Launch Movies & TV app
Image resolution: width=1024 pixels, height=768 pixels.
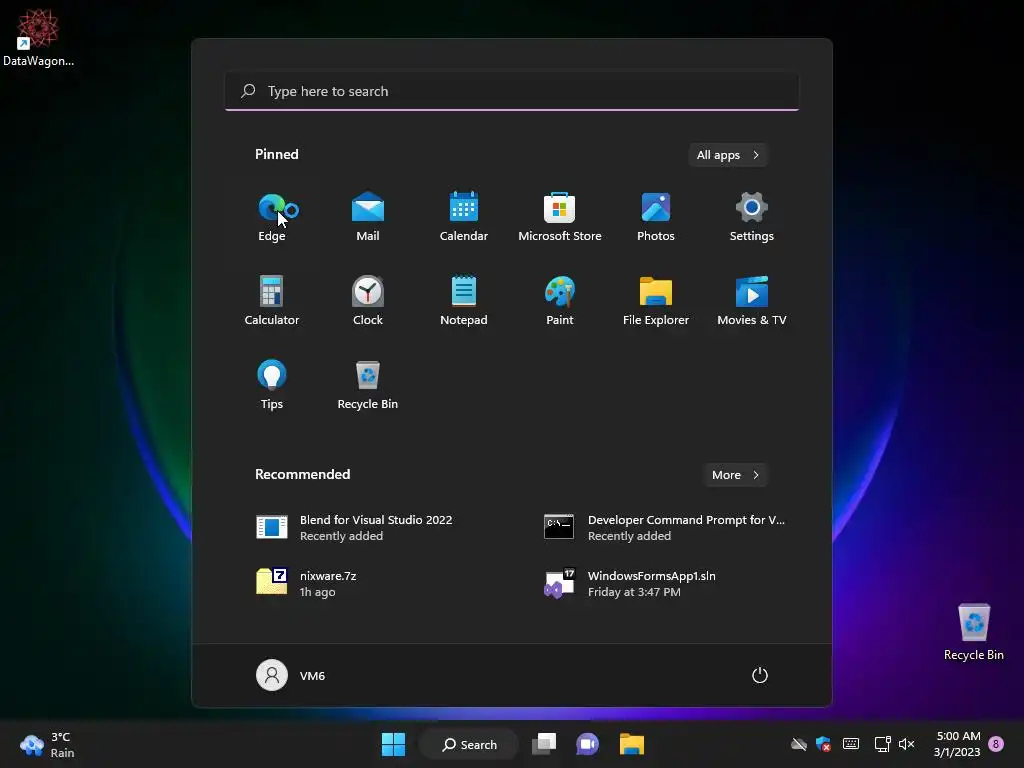point(752,301)
